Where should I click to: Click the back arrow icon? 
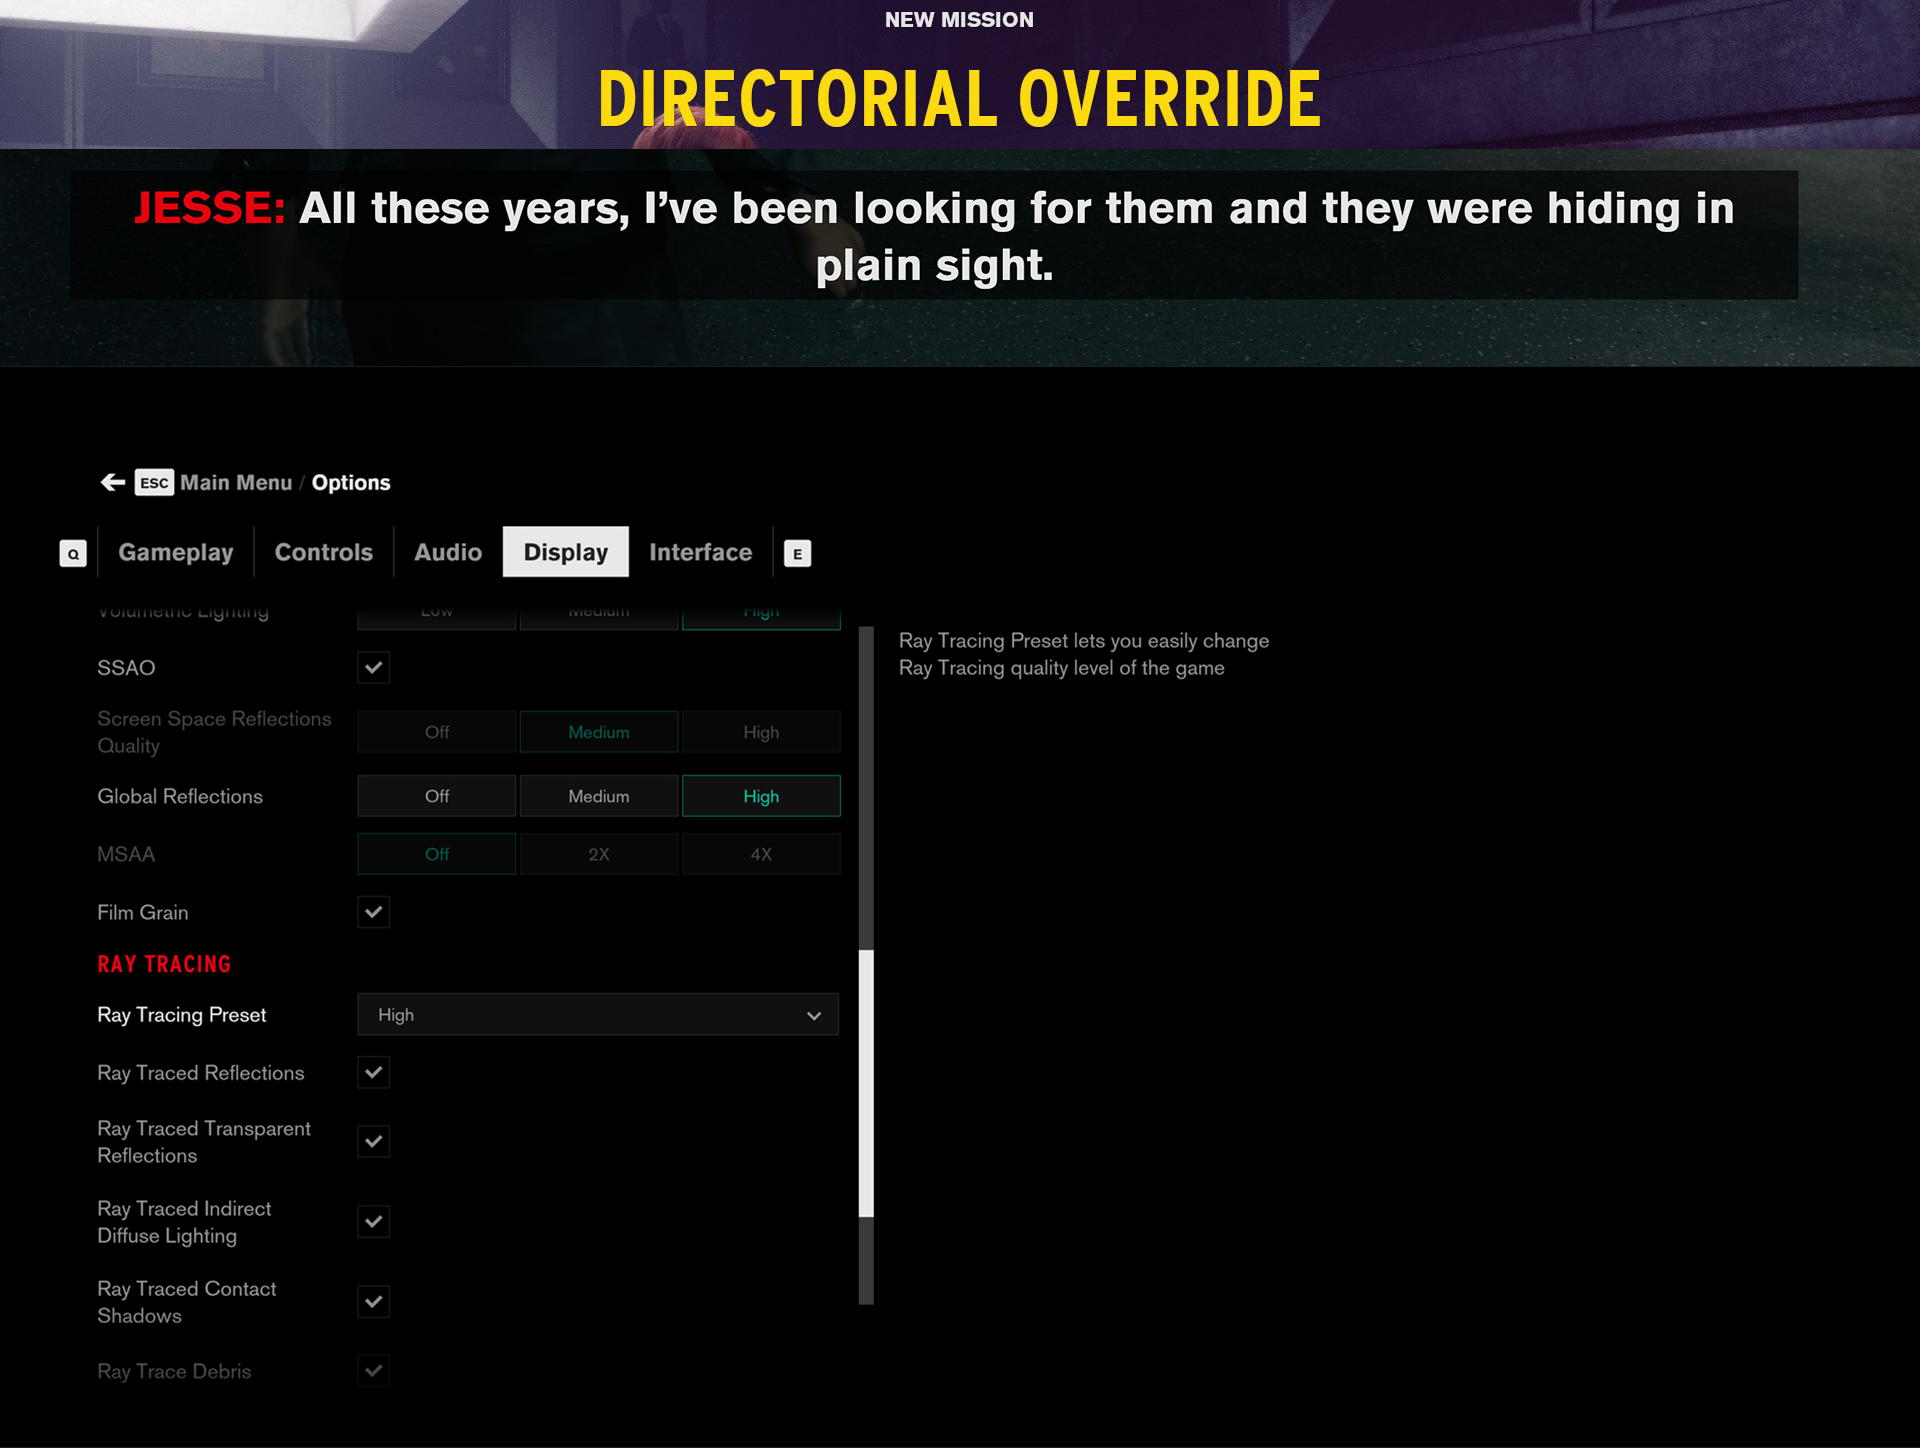(x=113, y=483)
